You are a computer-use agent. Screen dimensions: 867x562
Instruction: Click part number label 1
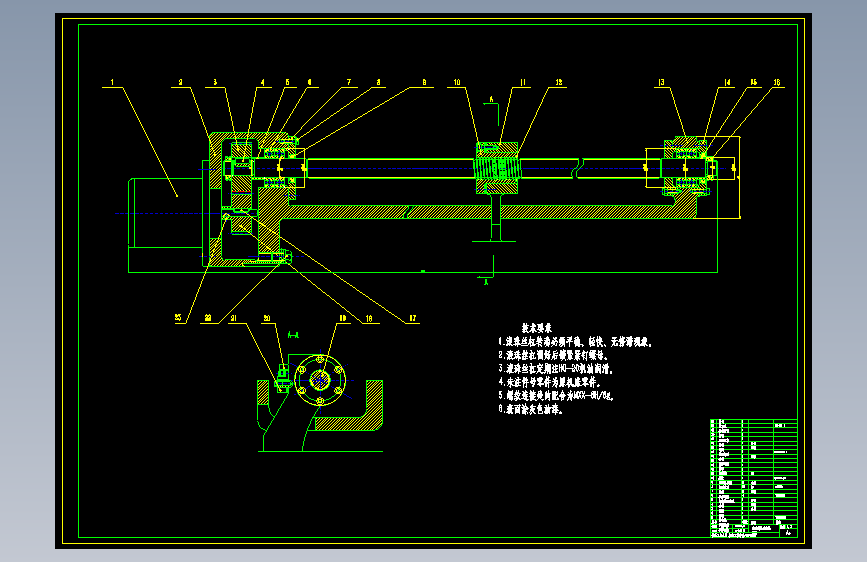click(112, 82)
